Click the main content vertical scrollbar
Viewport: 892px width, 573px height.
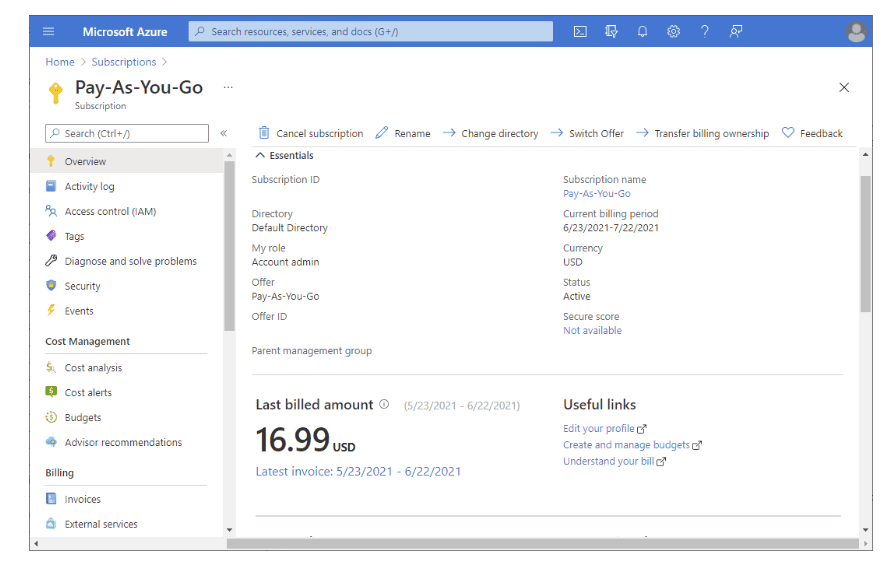[865, 244]
